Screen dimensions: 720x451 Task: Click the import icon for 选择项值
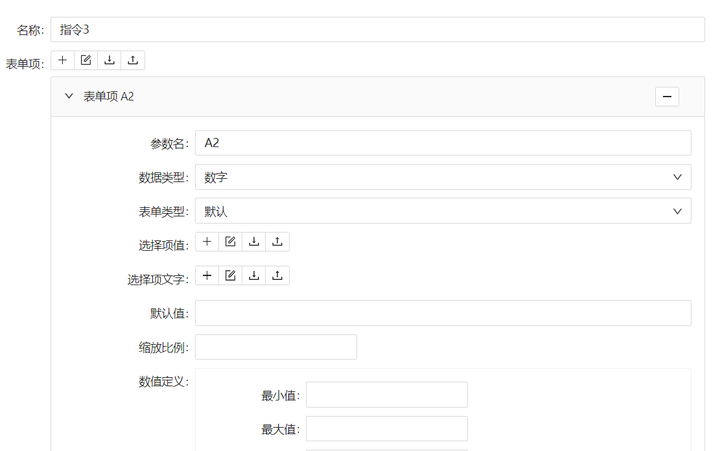coord(254,242)
